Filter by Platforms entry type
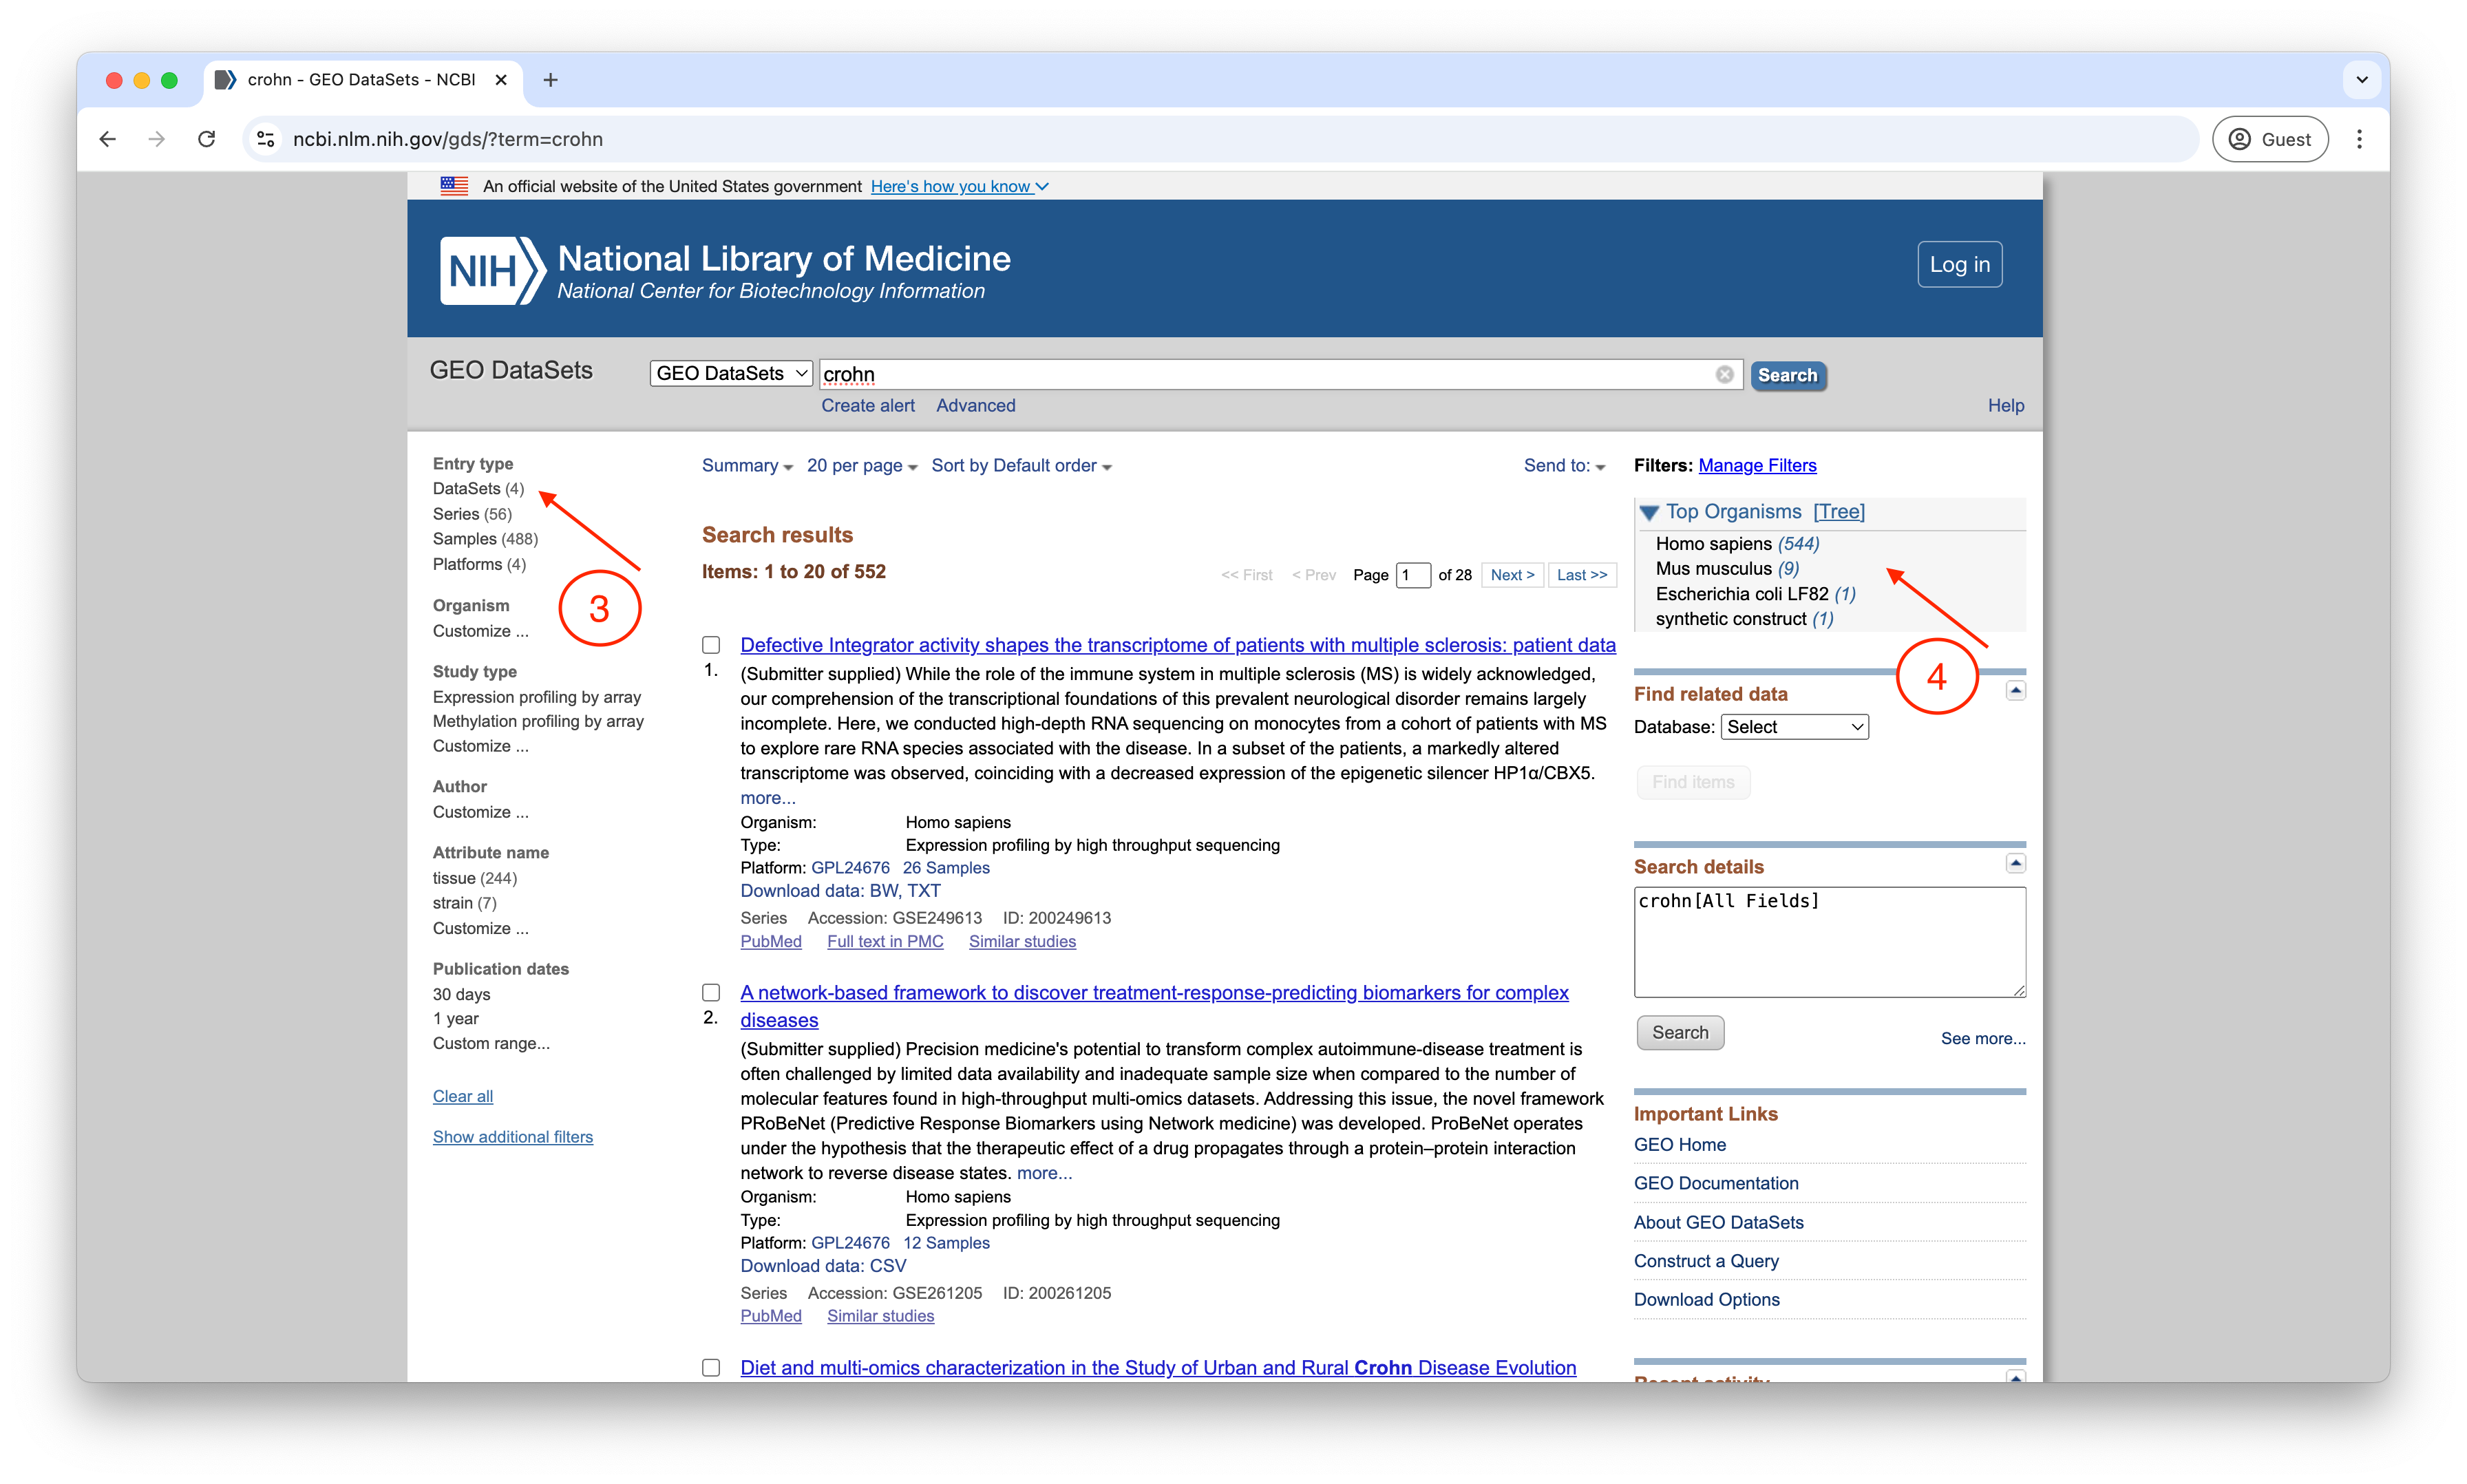 click(479, 564)
